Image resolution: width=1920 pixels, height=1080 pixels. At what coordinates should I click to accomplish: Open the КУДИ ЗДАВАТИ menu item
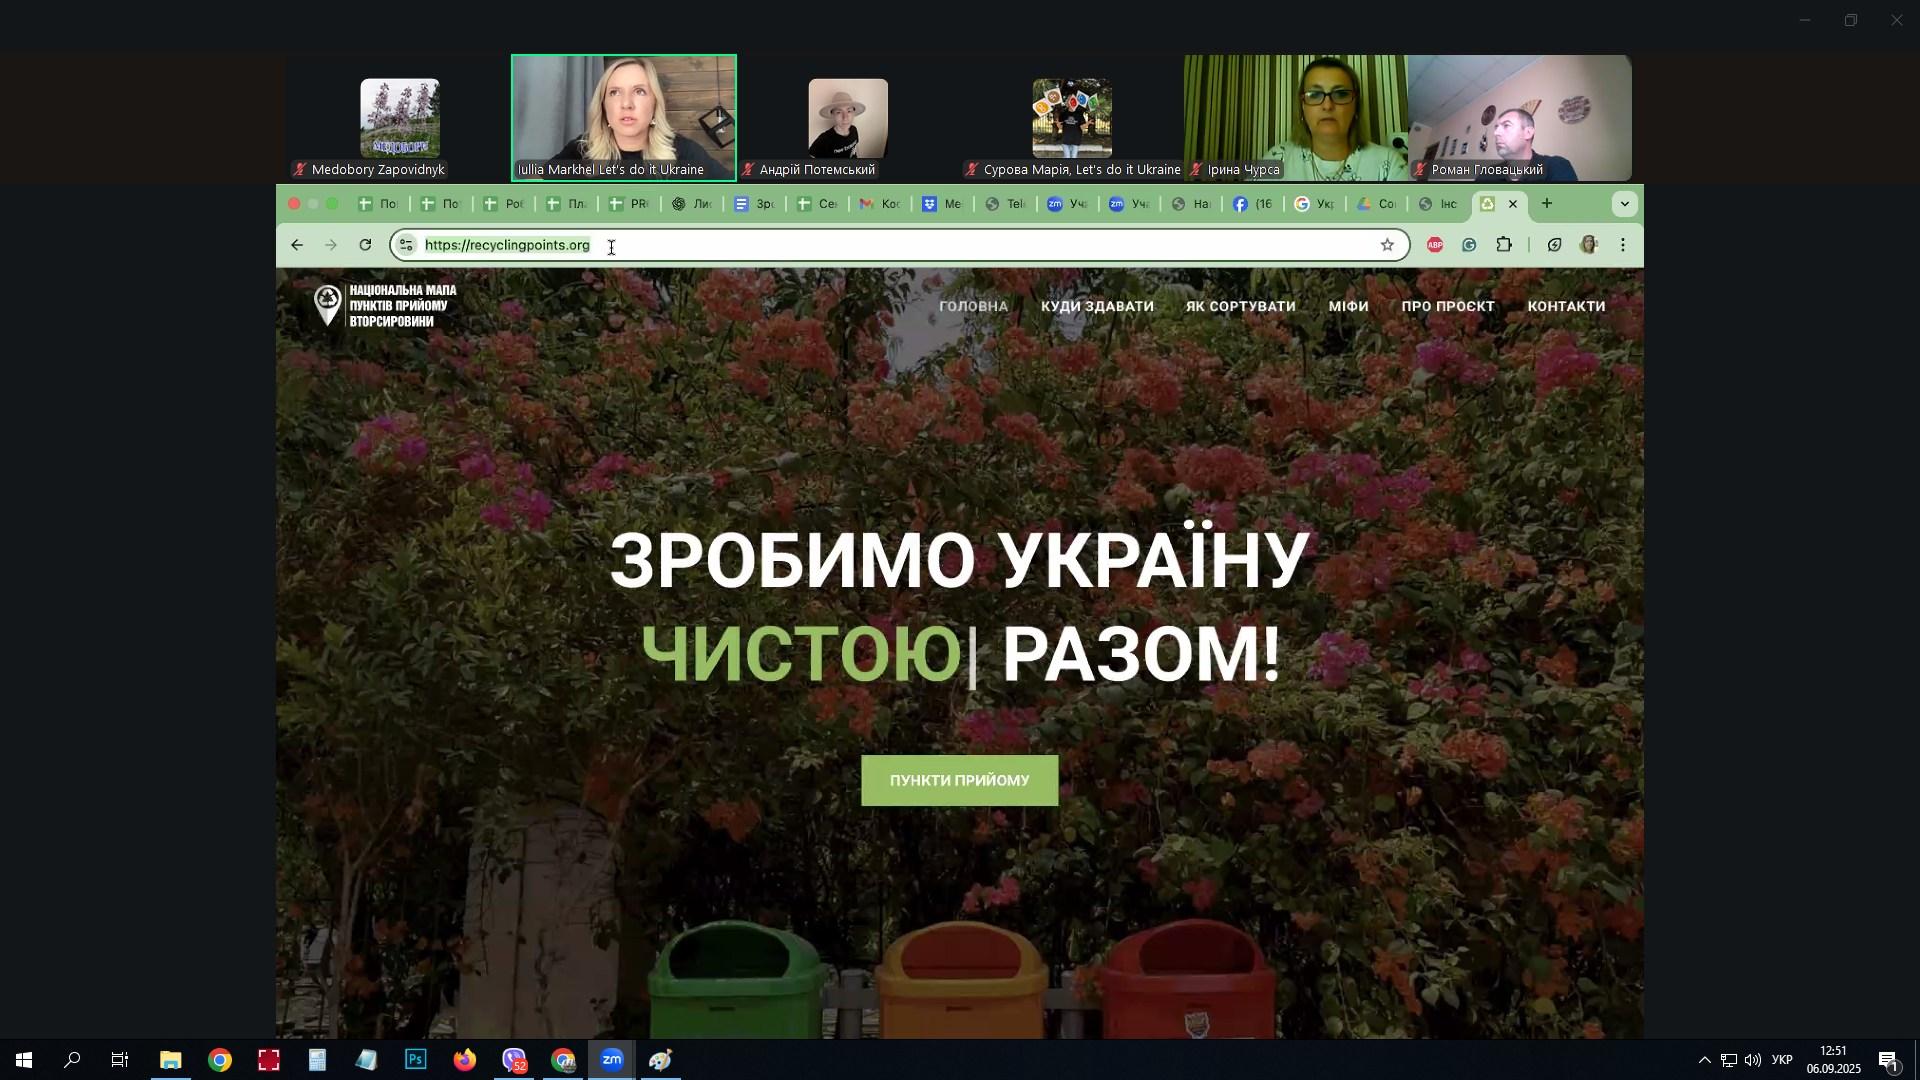[x=1097, y=307]
